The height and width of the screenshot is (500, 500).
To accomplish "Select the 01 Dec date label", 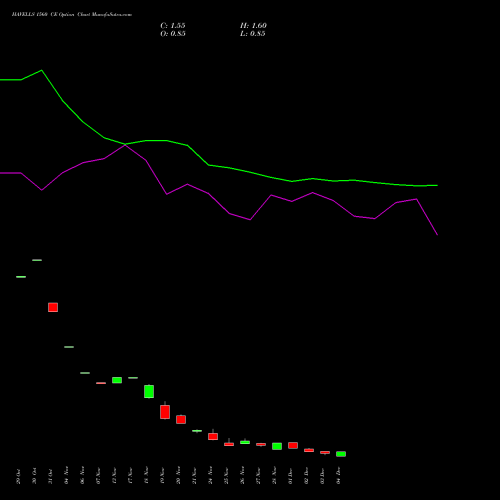I will point(290,476).
